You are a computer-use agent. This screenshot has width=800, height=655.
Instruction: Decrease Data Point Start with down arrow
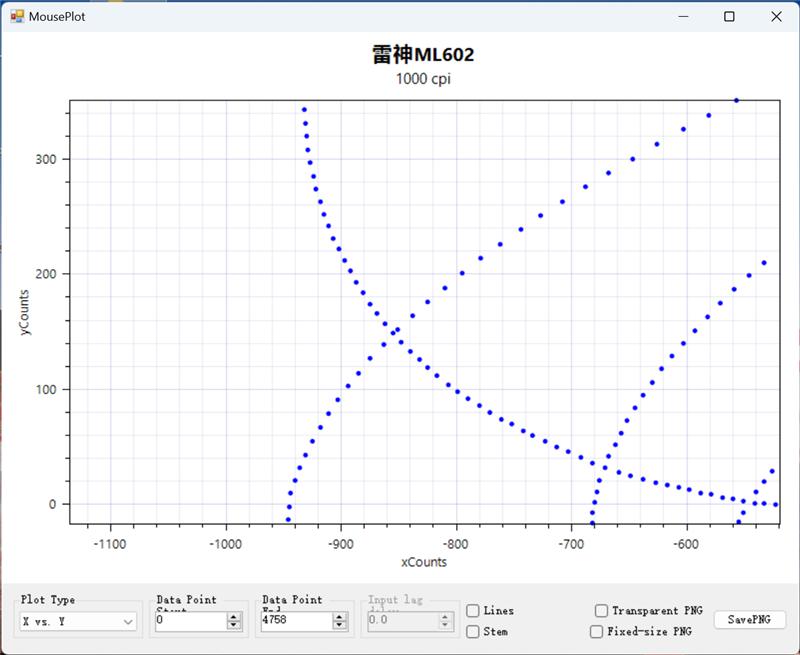(234, 625)
